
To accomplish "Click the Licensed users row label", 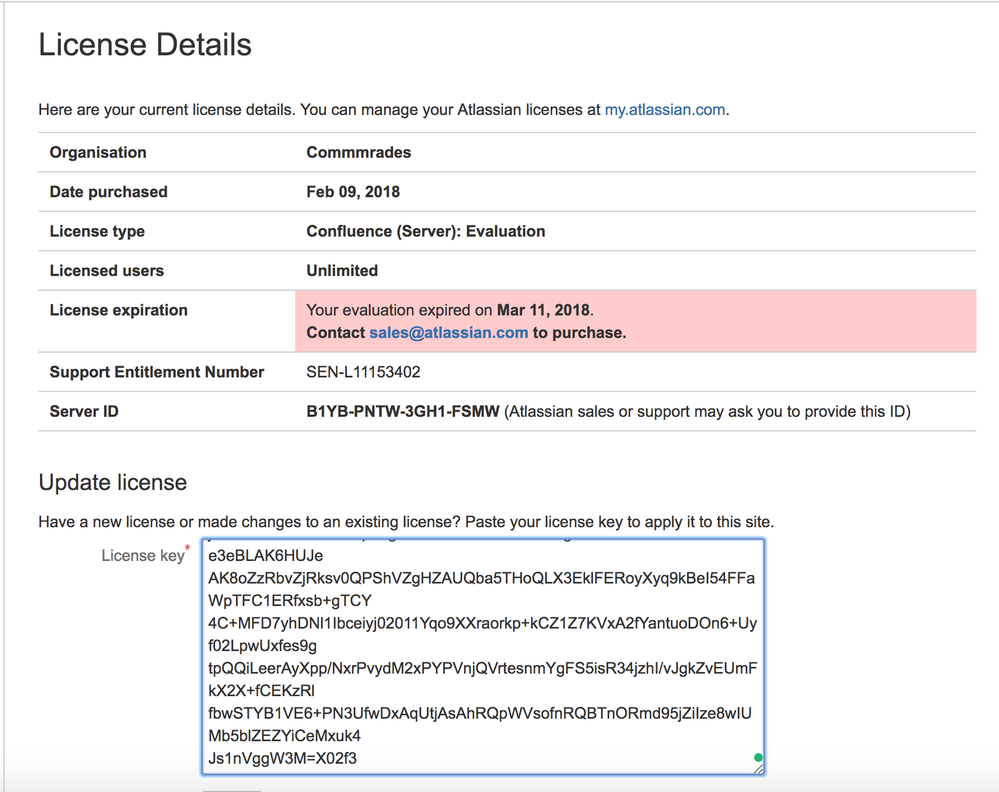I will click(x=106, y=271).
